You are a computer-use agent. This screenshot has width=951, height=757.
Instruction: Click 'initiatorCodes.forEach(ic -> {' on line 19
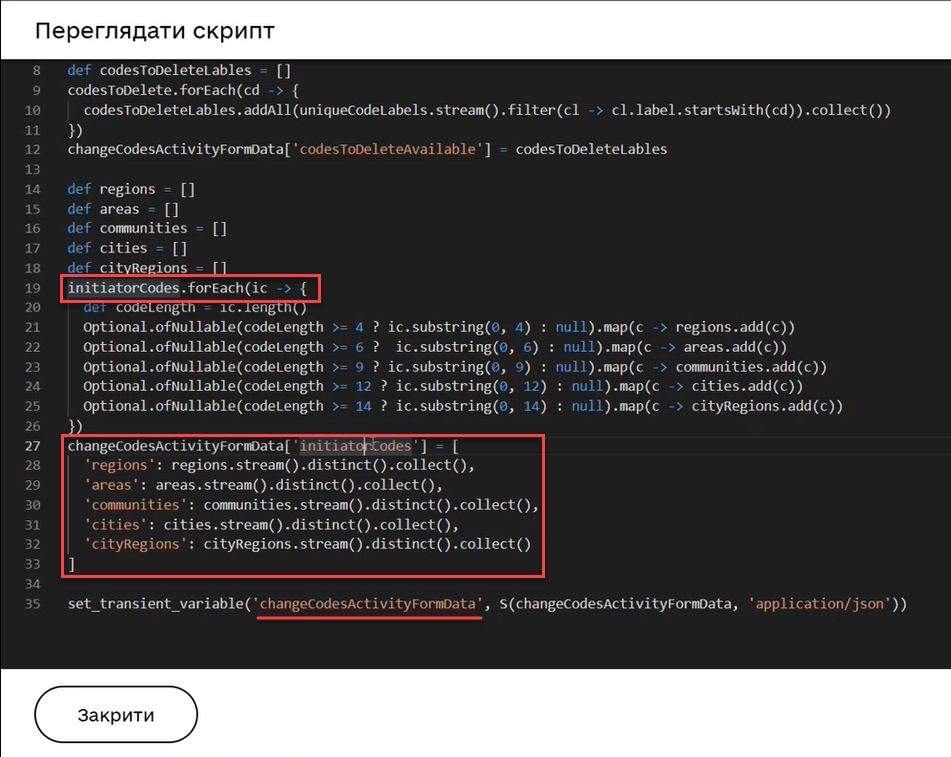coord(187,288)
